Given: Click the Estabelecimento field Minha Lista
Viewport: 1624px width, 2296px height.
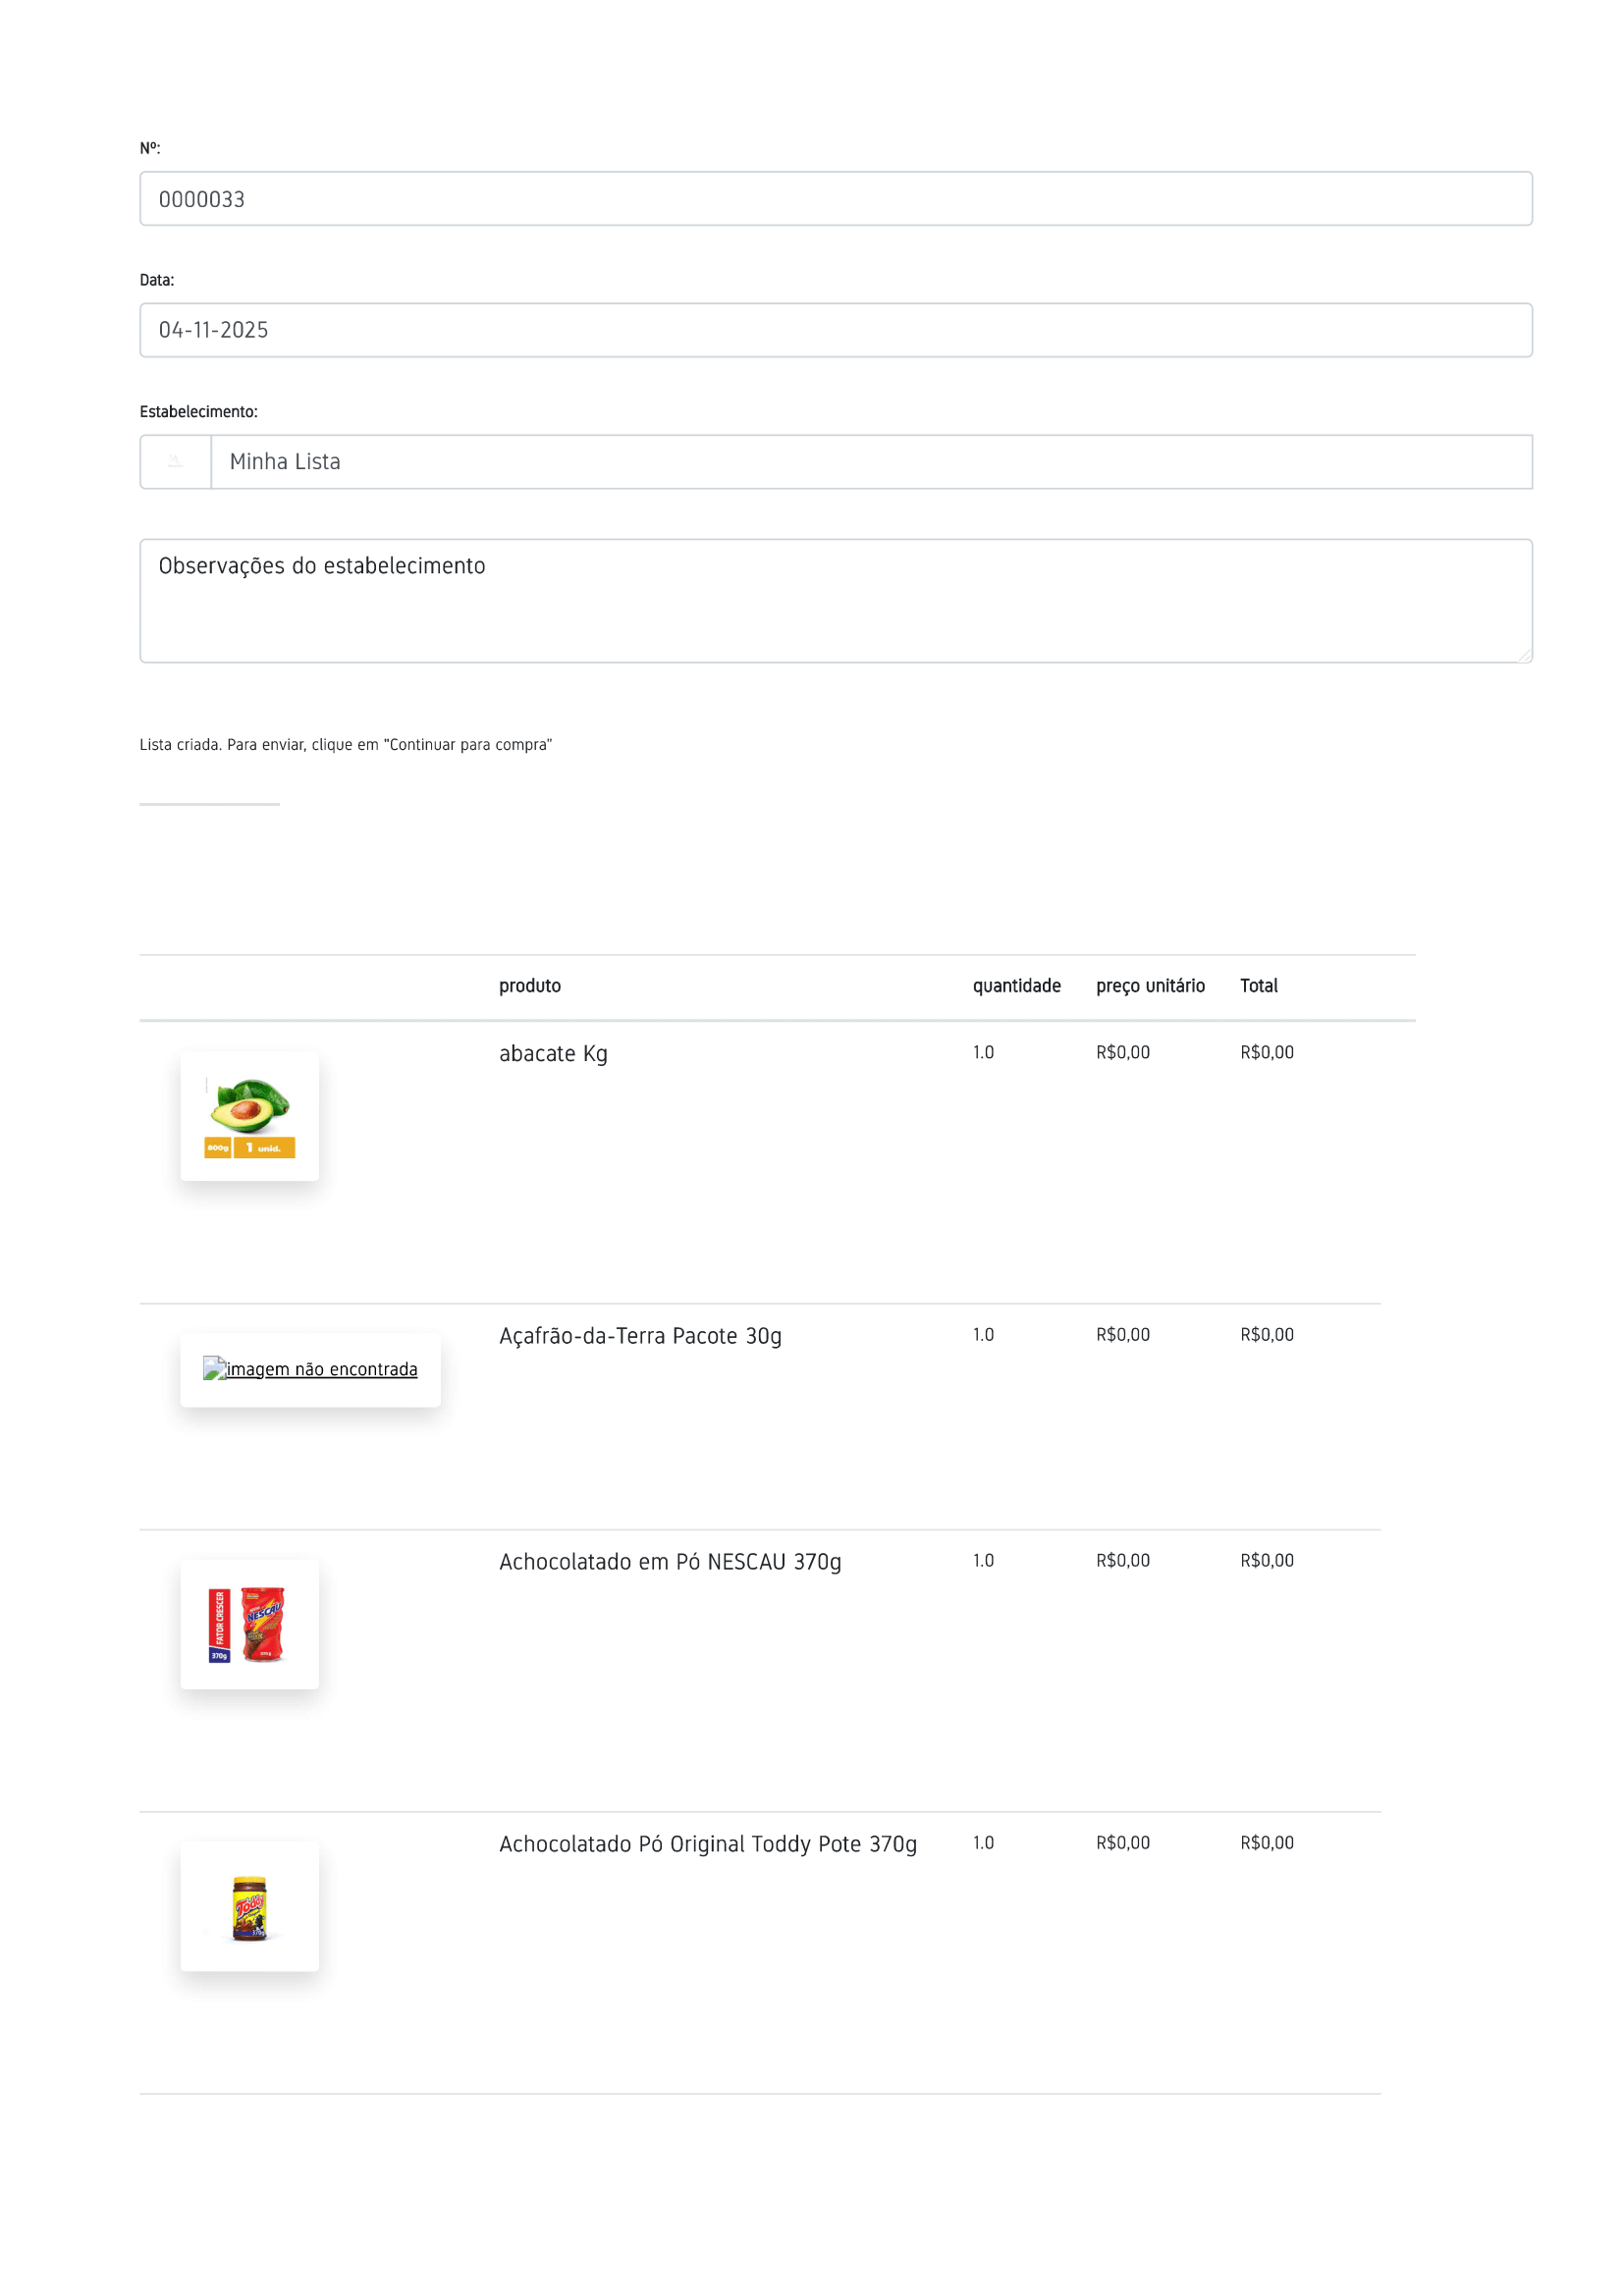Looking at the screenshot, I should point(870,462).
